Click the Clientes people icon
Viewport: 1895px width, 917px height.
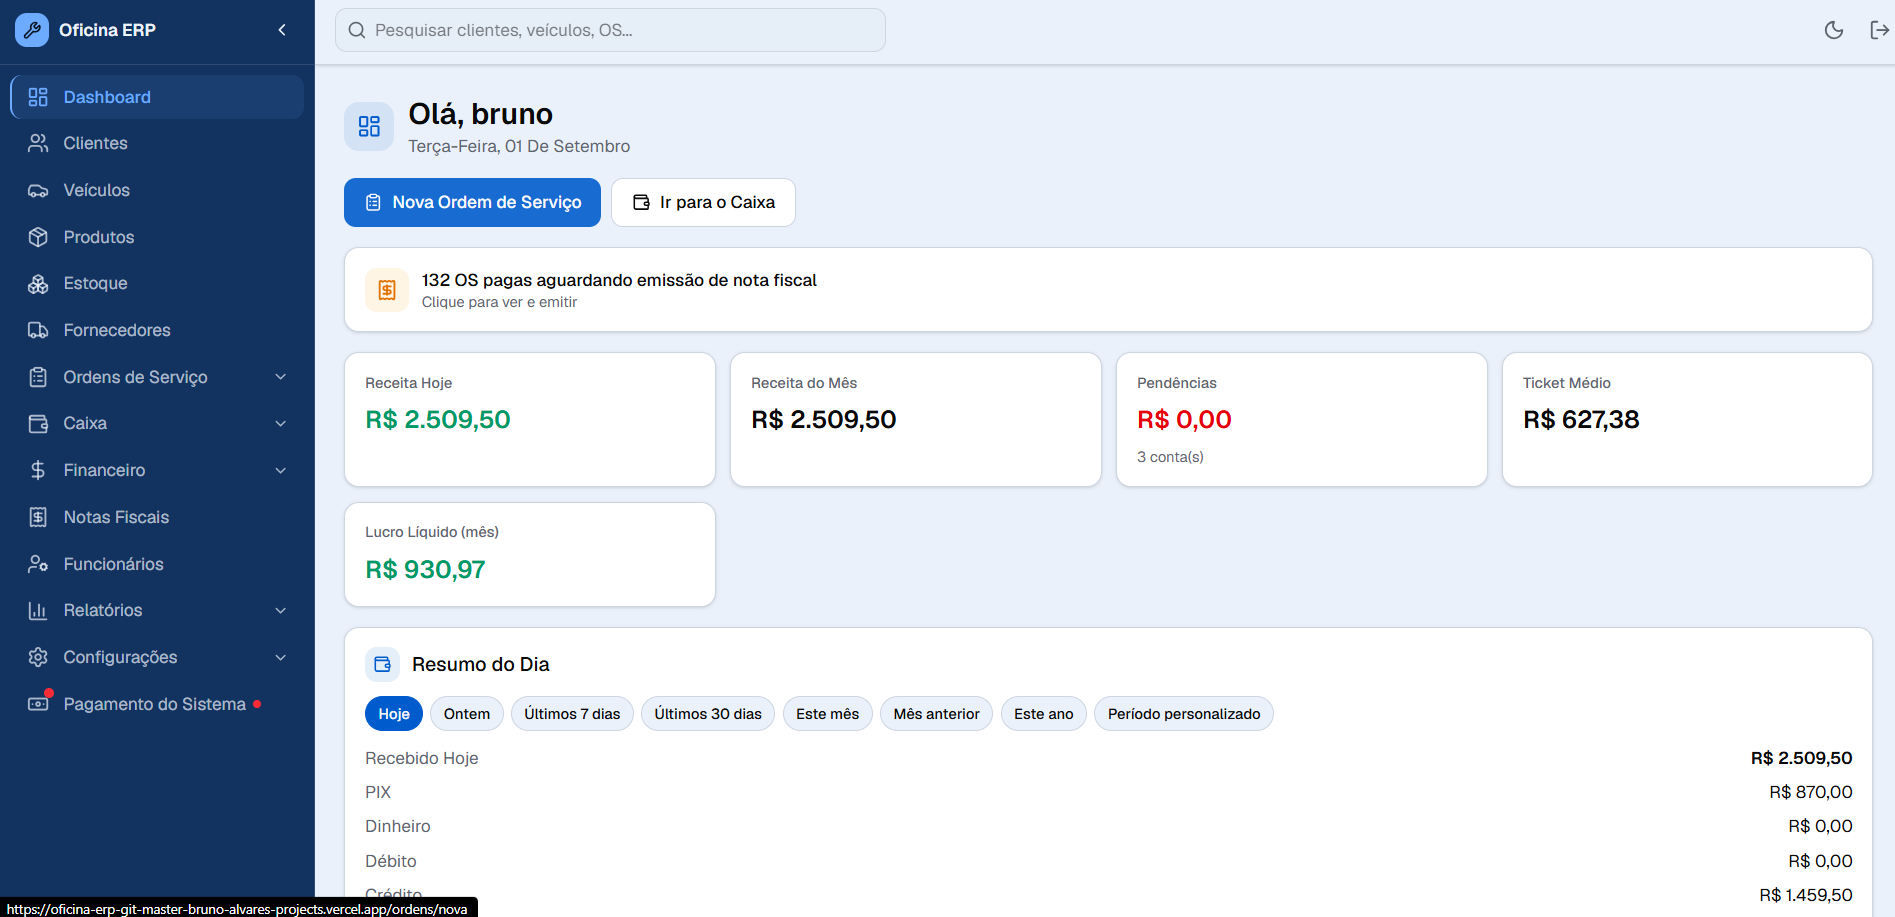point(38,143)
